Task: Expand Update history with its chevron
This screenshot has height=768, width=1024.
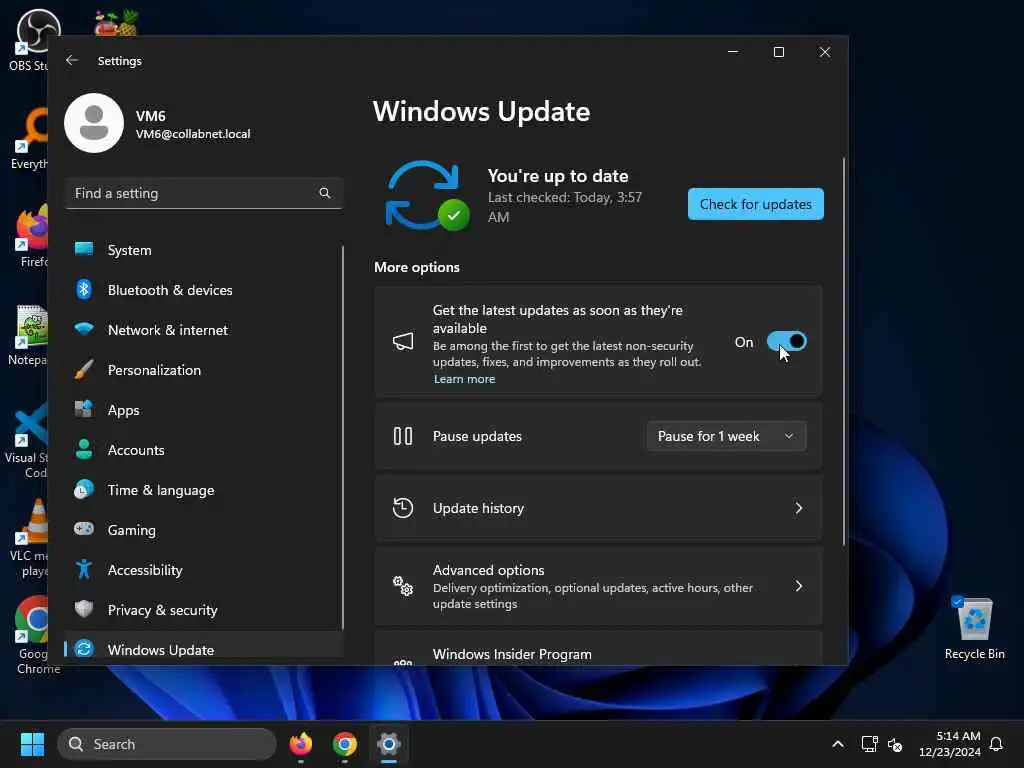Action: click(798, 508)
